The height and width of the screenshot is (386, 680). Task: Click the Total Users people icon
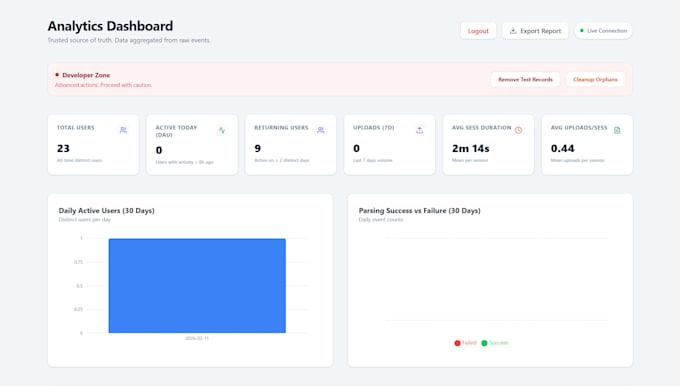tap(123, 130)
